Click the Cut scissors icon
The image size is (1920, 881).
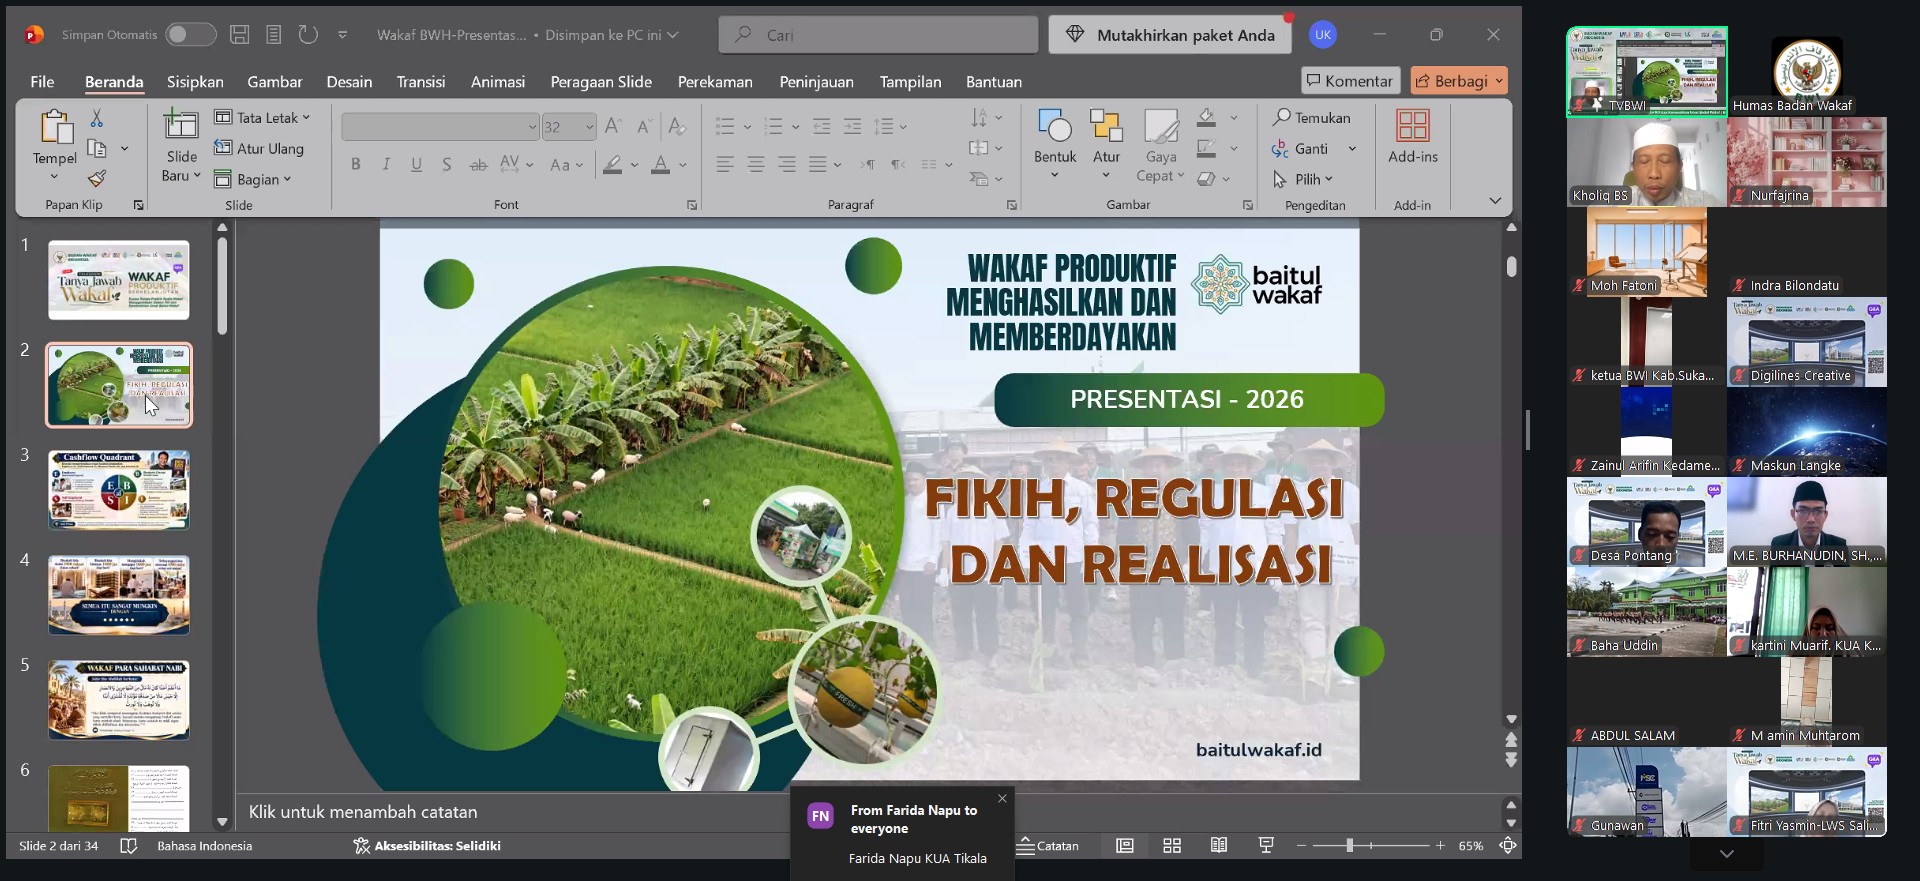click(x=97, y=119)
